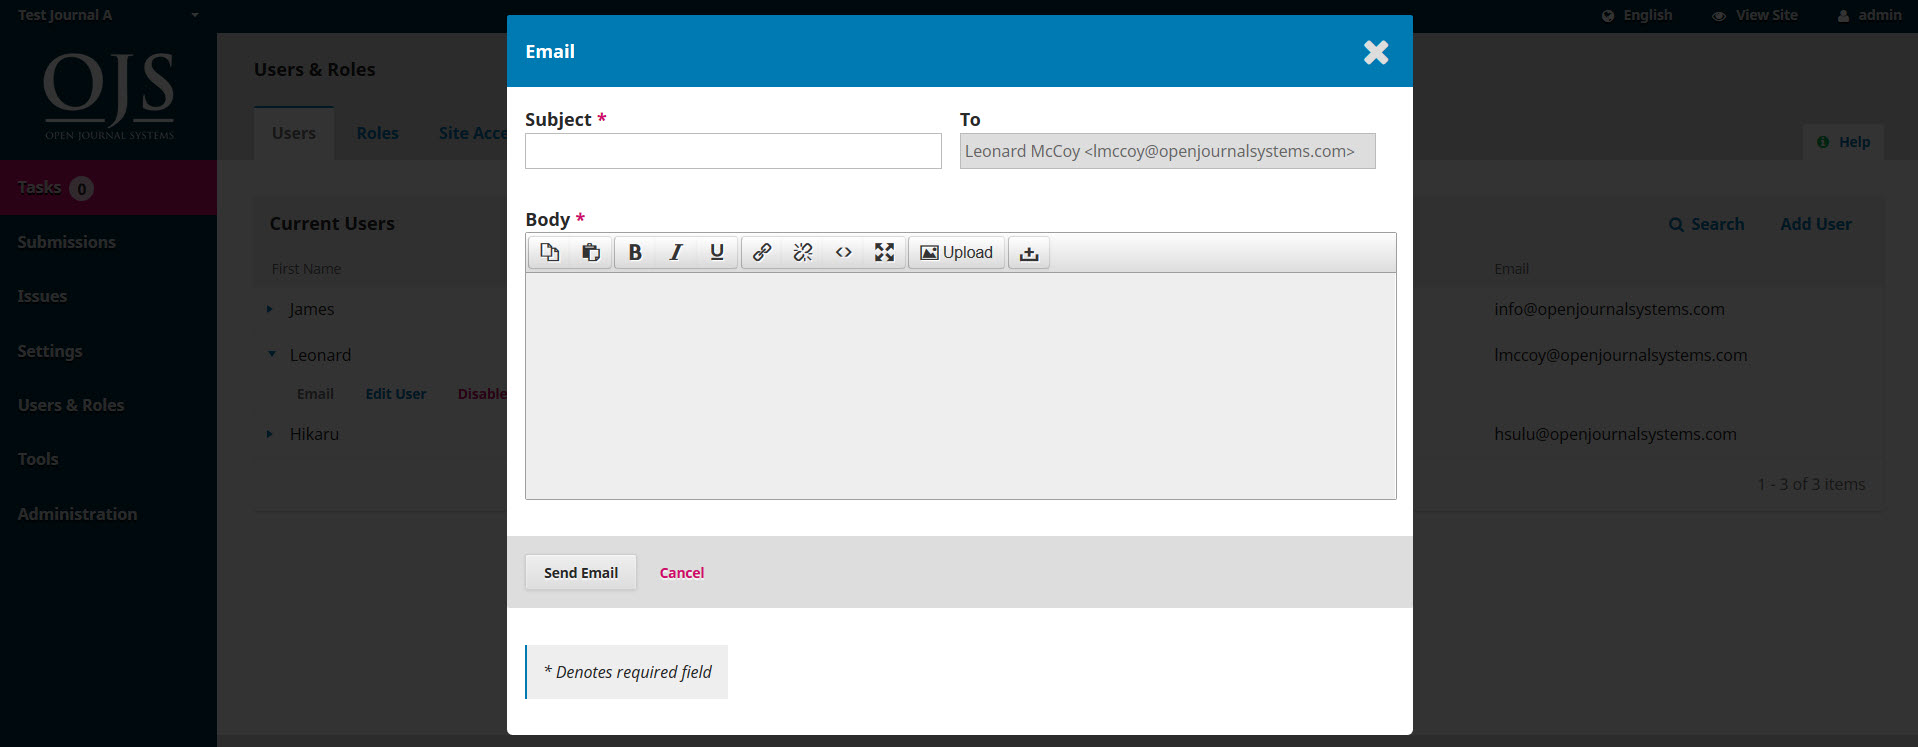The width and height of the screenshot is (1918, 747).
Task: Toggle underline formatting in email body
Action: pyautogui.click(x=717, y=253)
